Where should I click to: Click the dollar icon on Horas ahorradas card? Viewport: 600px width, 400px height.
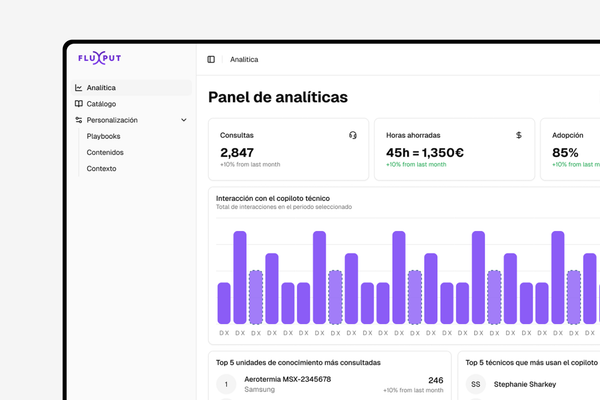click(x=518, y=135)
